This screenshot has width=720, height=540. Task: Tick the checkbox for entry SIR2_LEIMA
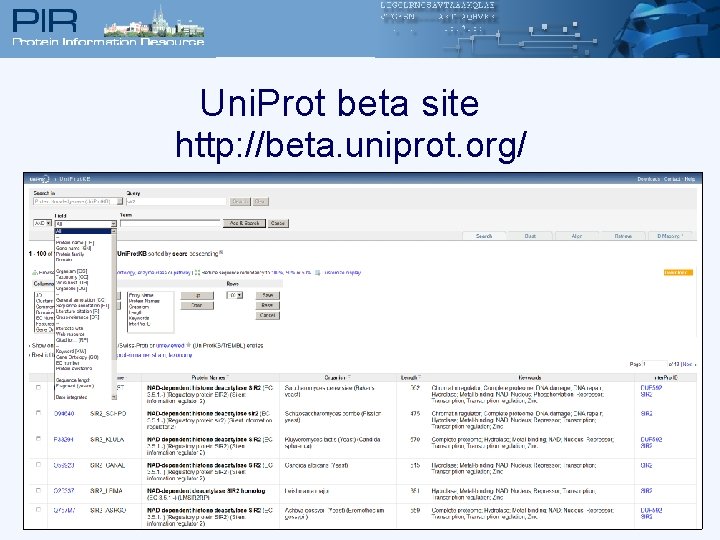[x=39, y=490]
